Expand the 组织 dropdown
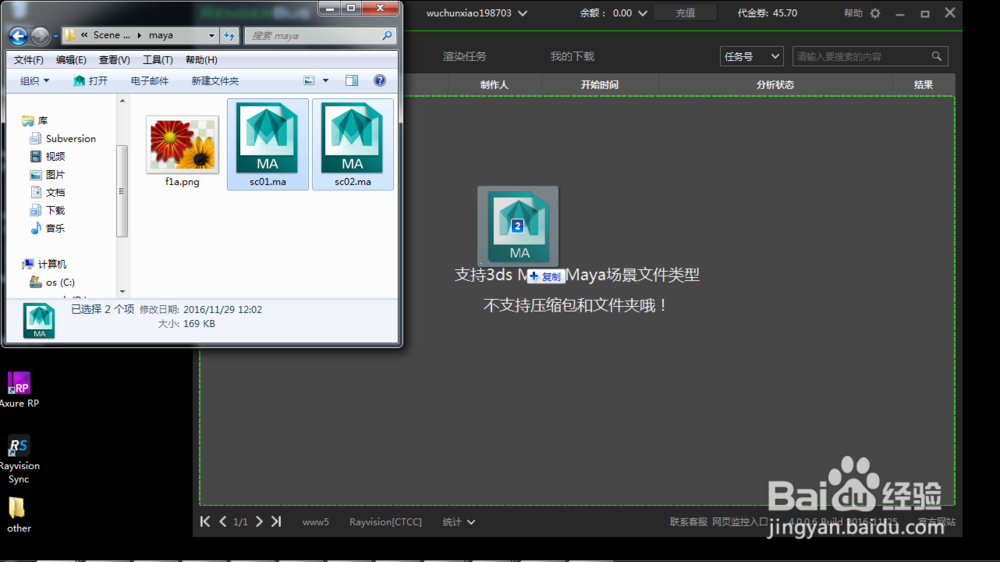The width and height of the screenshot is (1000, 562). [x=34, y=80]
